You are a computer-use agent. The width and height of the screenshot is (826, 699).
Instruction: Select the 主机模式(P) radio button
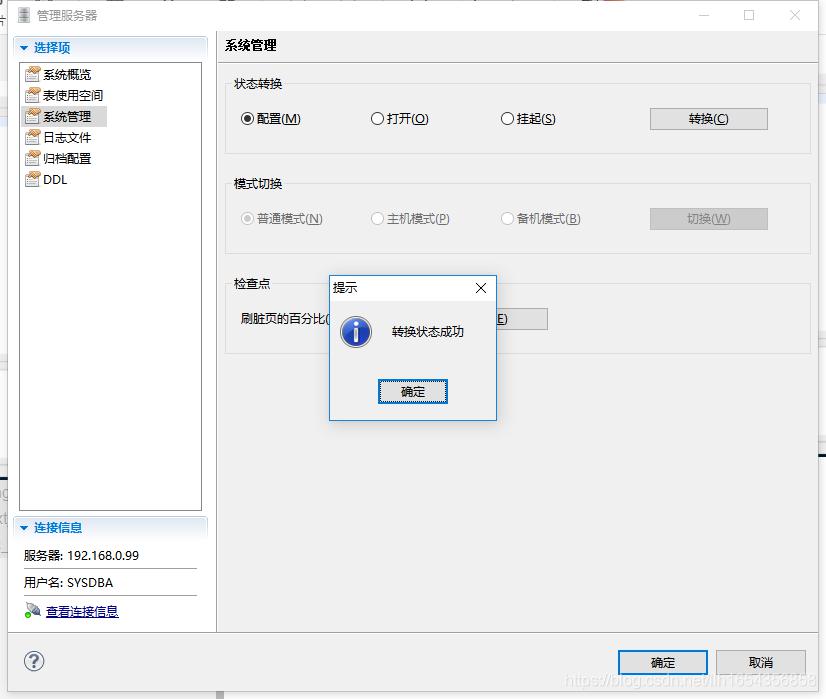377,219
